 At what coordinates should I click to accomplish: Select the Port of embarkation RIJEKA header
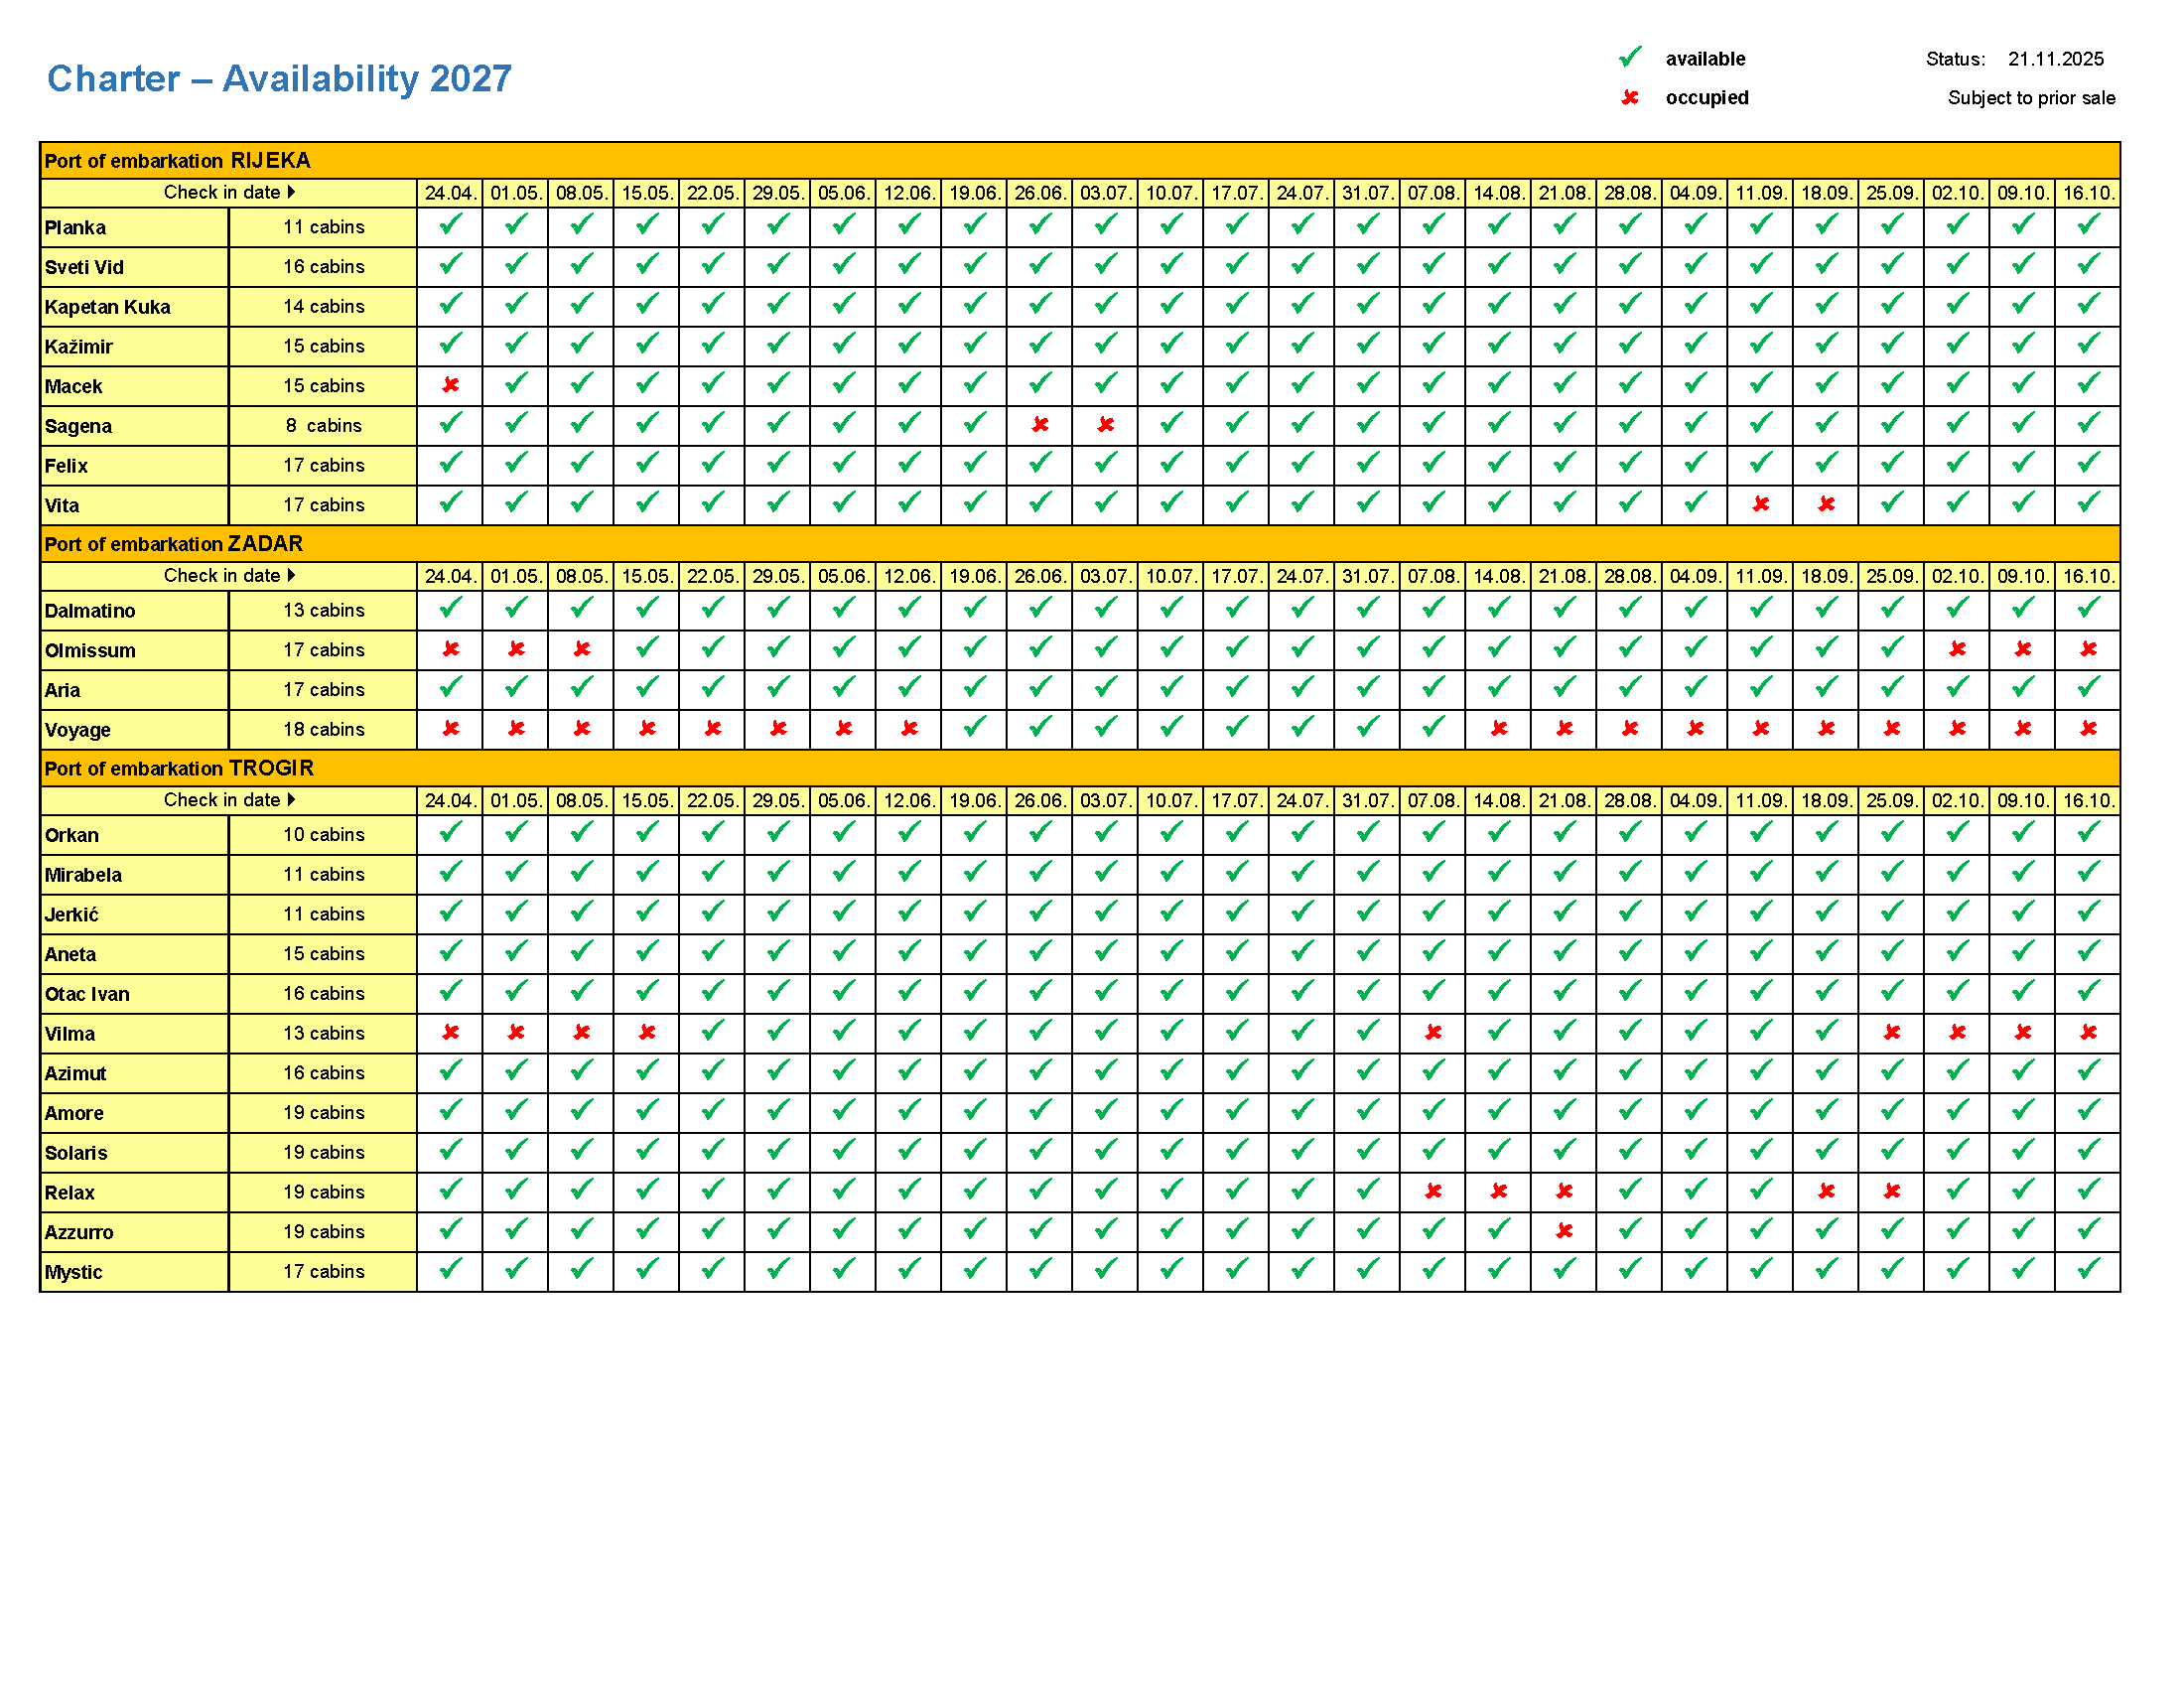tap(177, 160)
